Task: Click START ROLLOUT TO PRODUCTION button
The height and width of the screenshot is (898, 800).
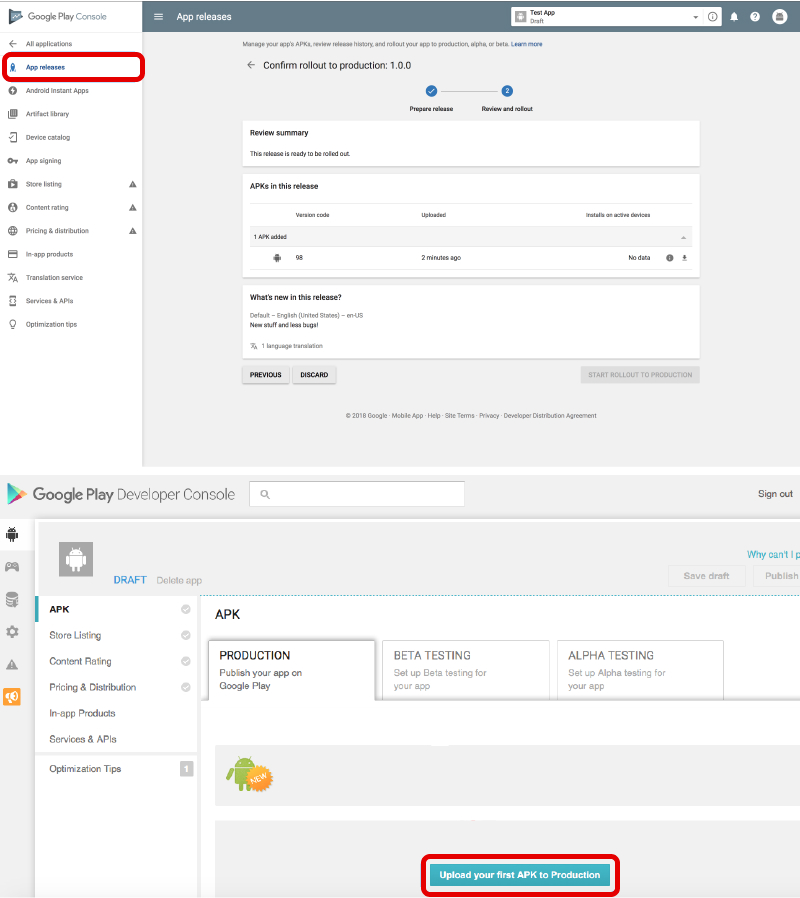Action: (x=640, y=375)
